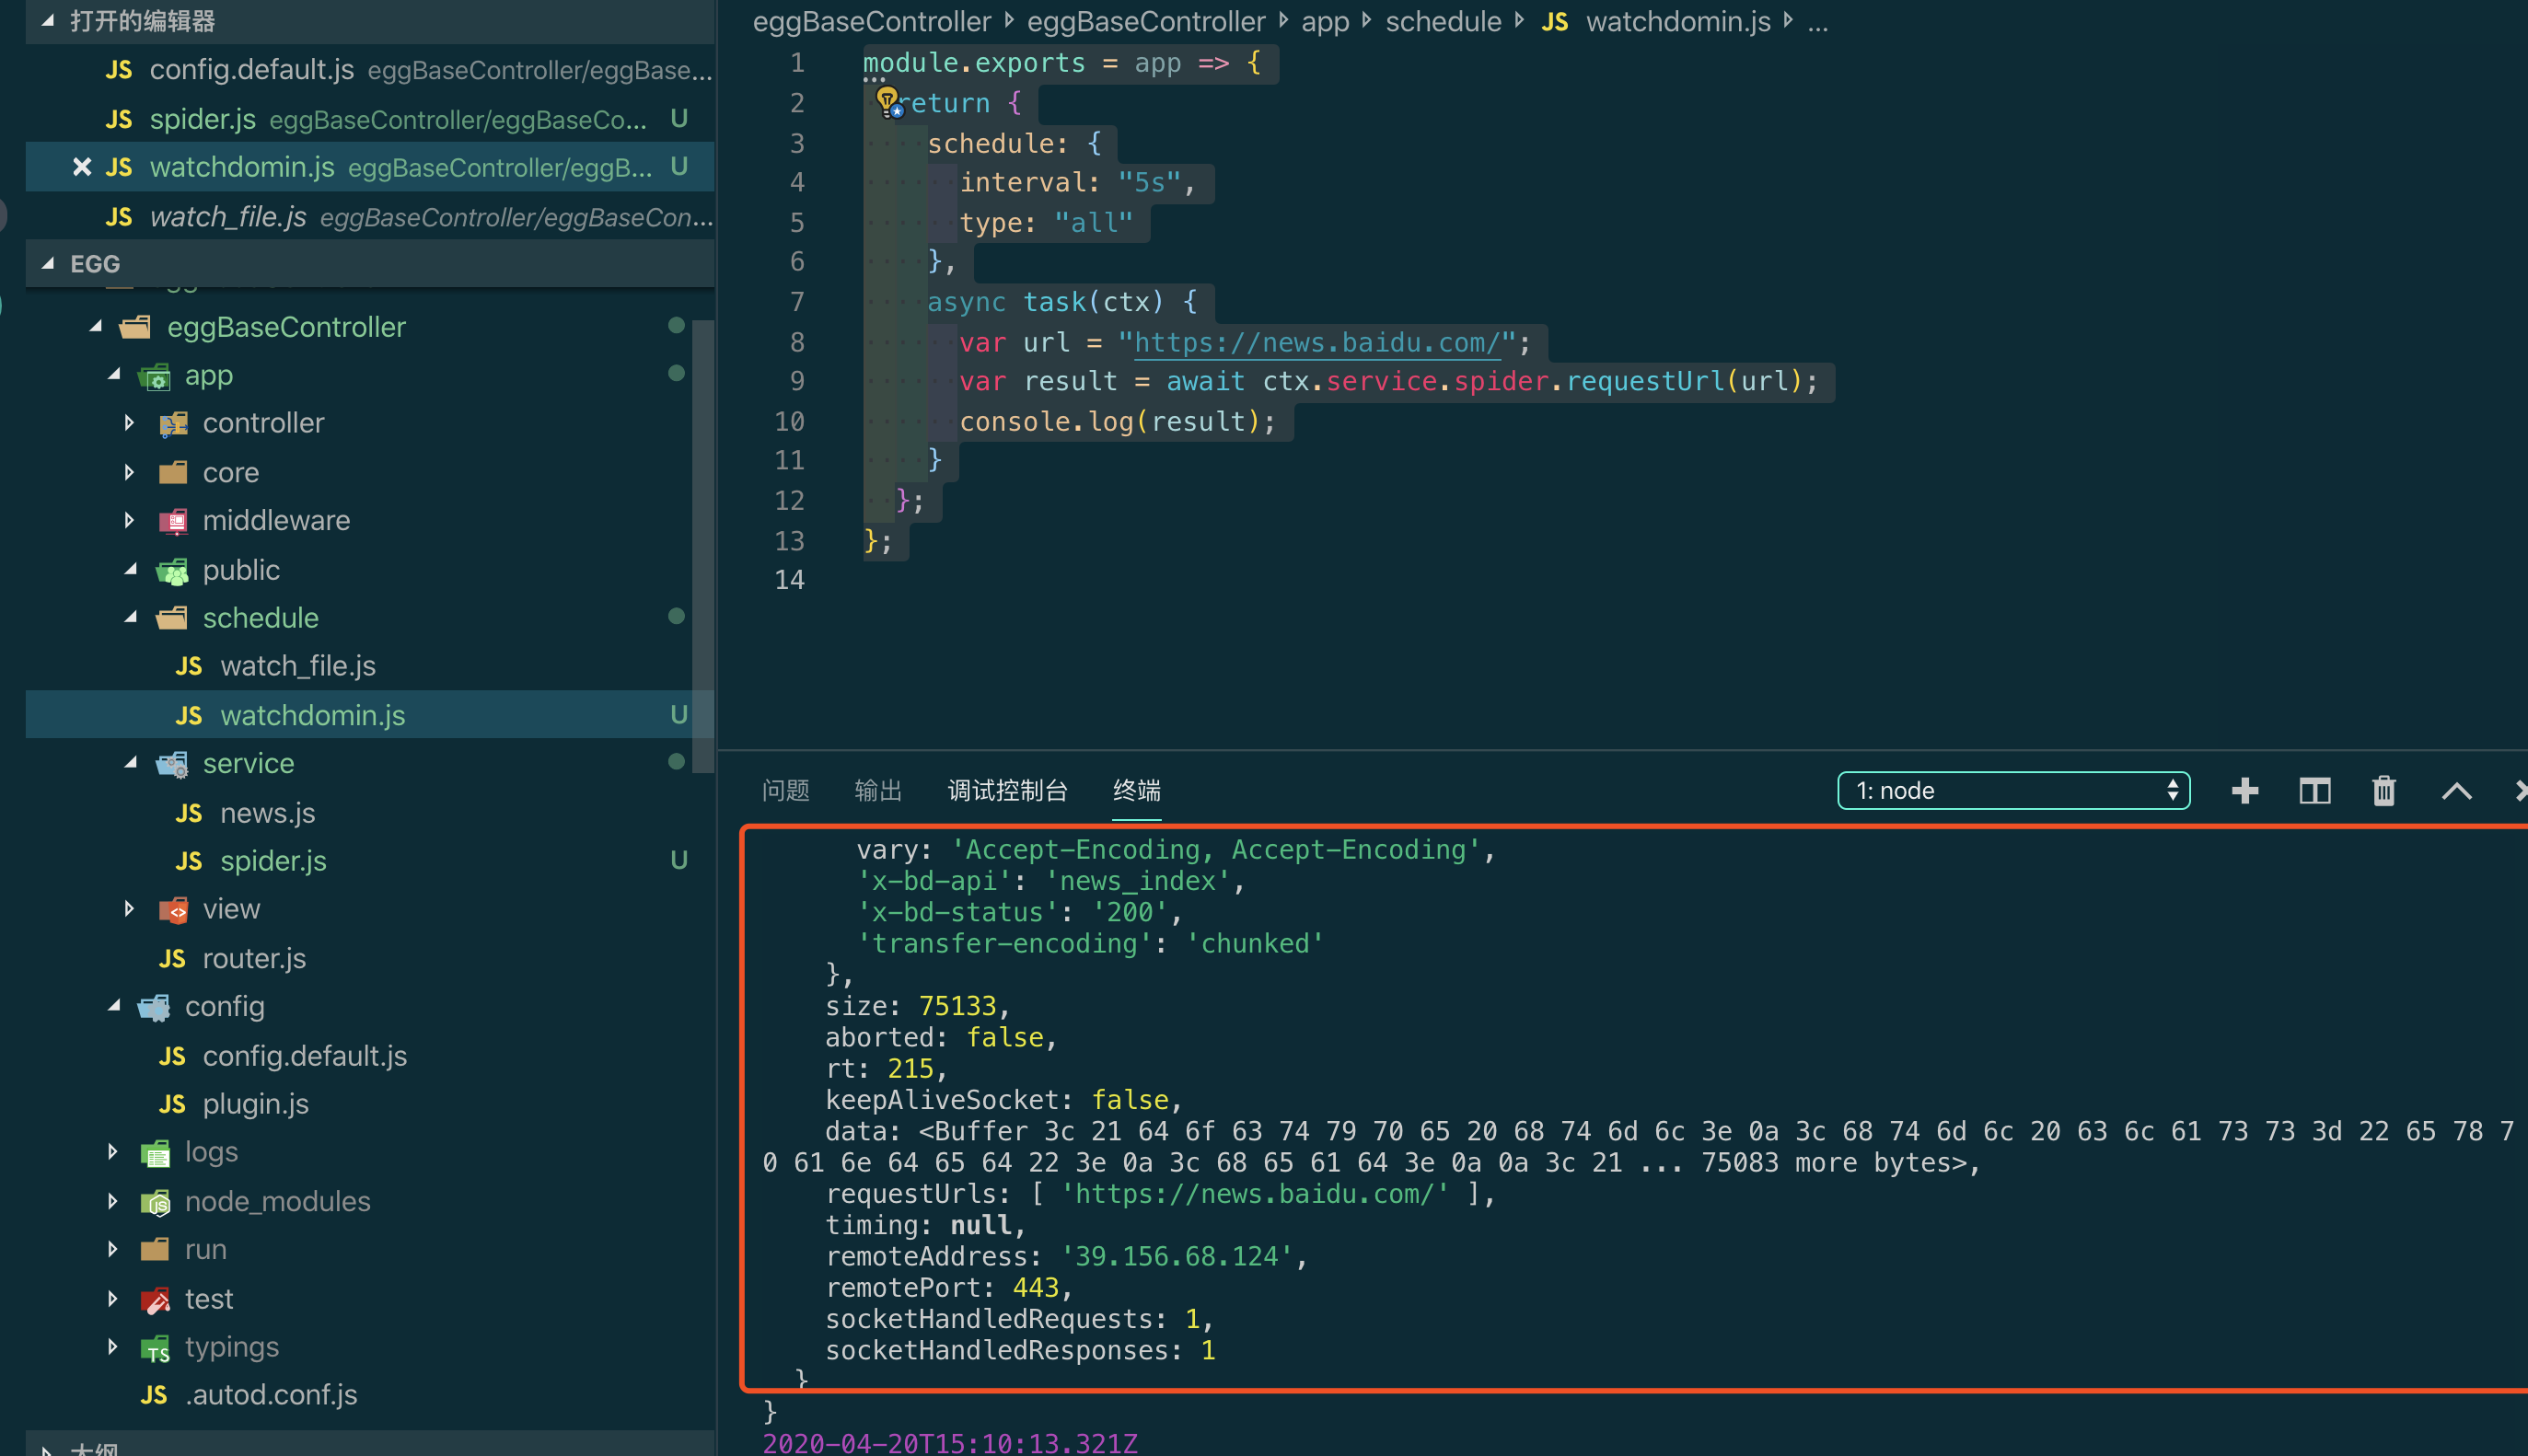This screenshot has width=2528, height=1456.
Task: Collapse the config folder
Action: (x=114, y=1006)
